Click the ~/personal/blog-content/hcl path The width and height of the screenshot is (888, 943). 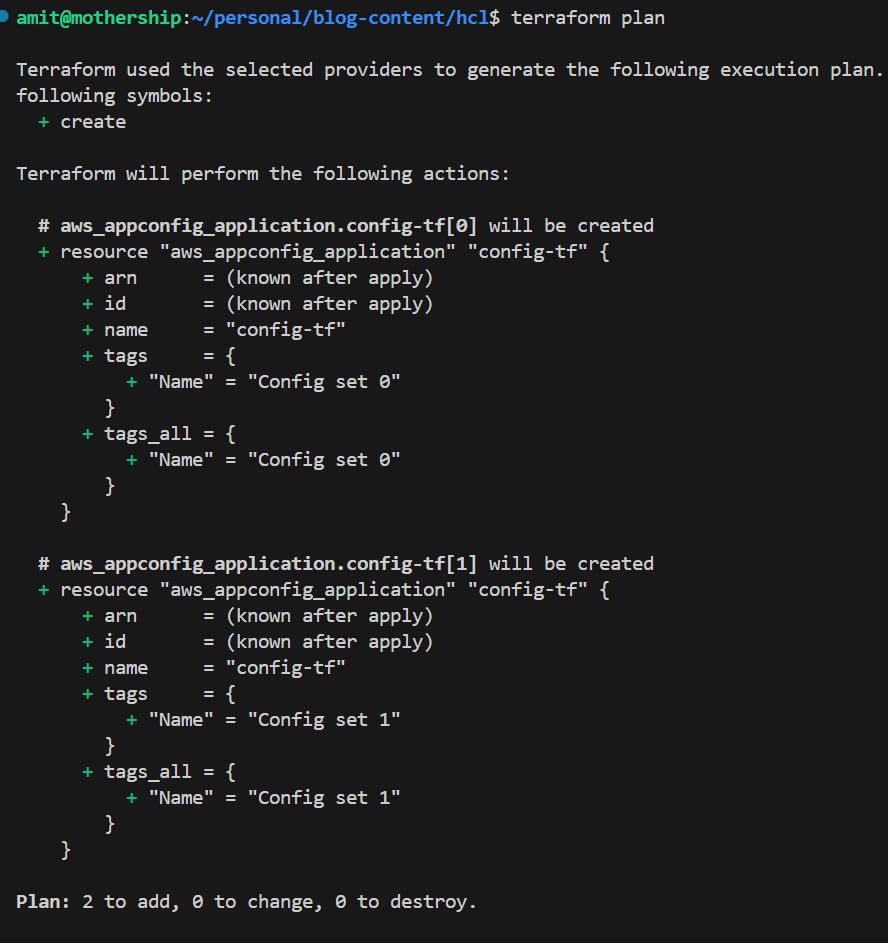[340, 18]
